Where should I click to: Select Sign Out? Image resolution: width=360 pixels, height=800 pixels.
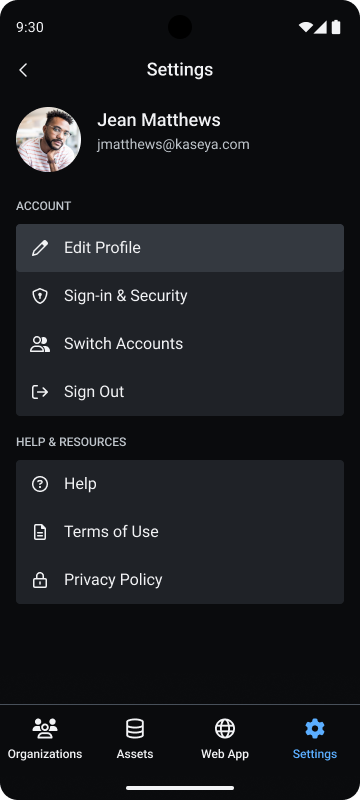(x=180, y=392)
